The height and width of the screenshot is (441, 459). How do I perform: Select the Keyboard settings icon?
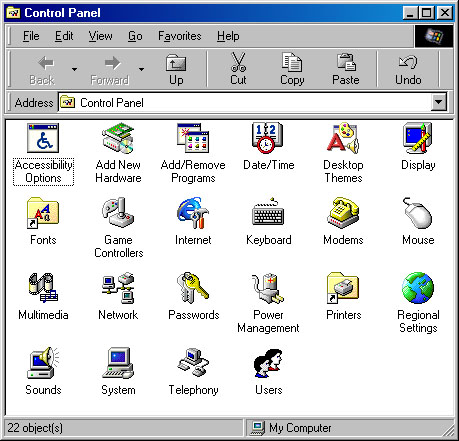point(268,213)
